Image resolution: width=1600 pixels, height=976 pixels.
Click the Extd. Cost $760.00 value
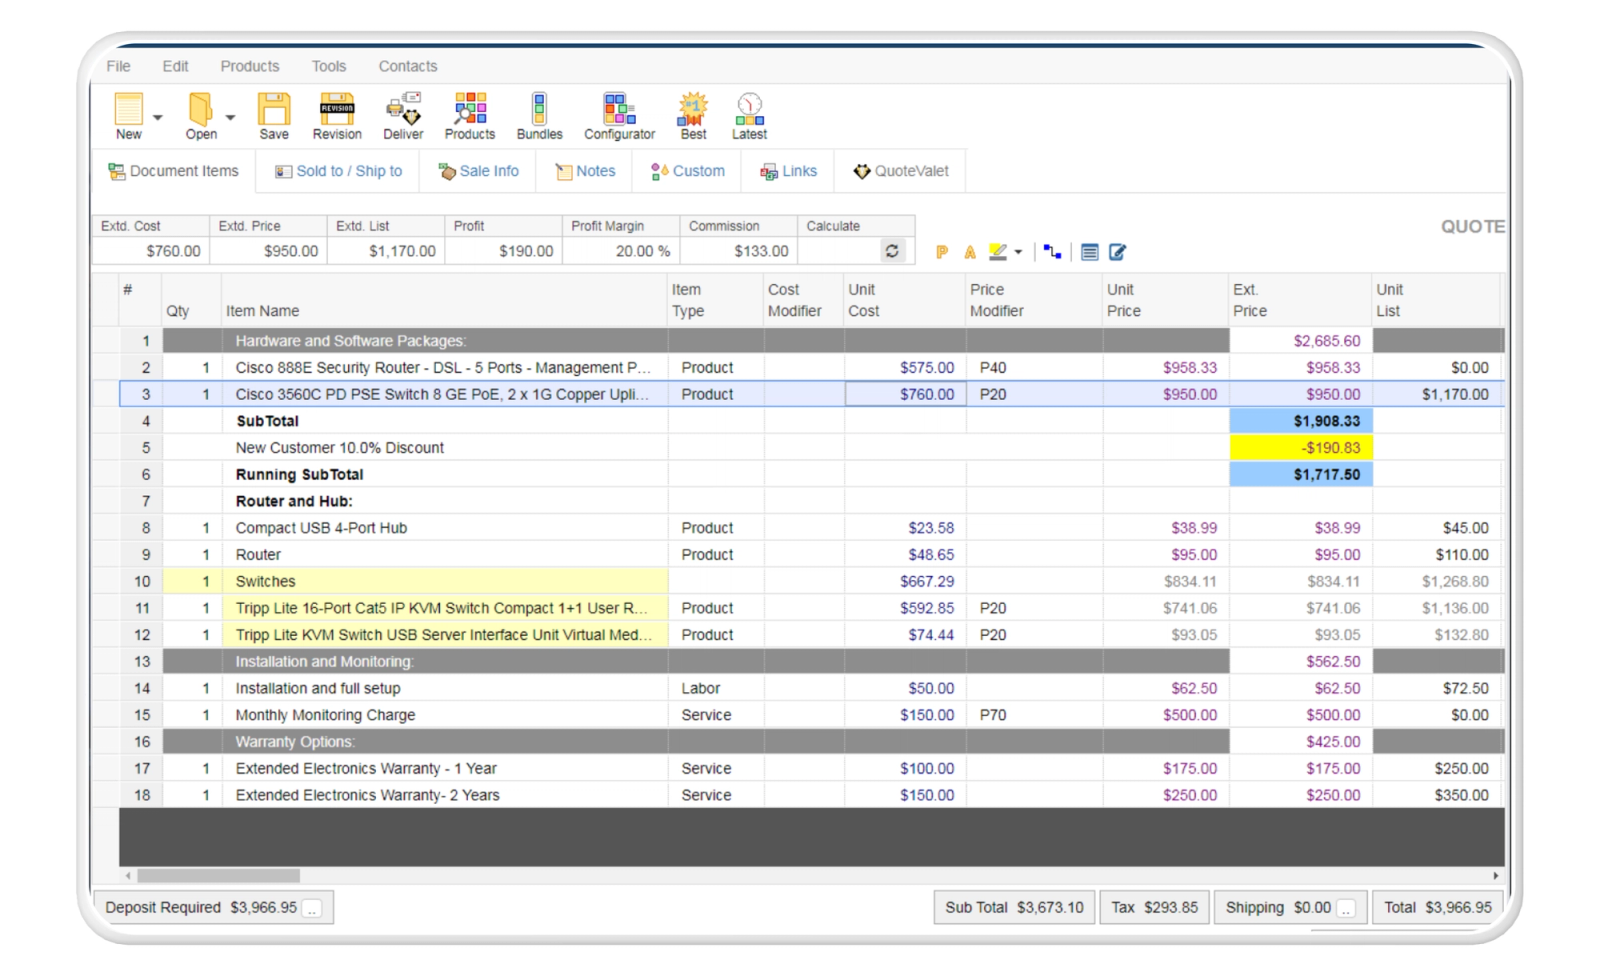[x=151, y=251]
